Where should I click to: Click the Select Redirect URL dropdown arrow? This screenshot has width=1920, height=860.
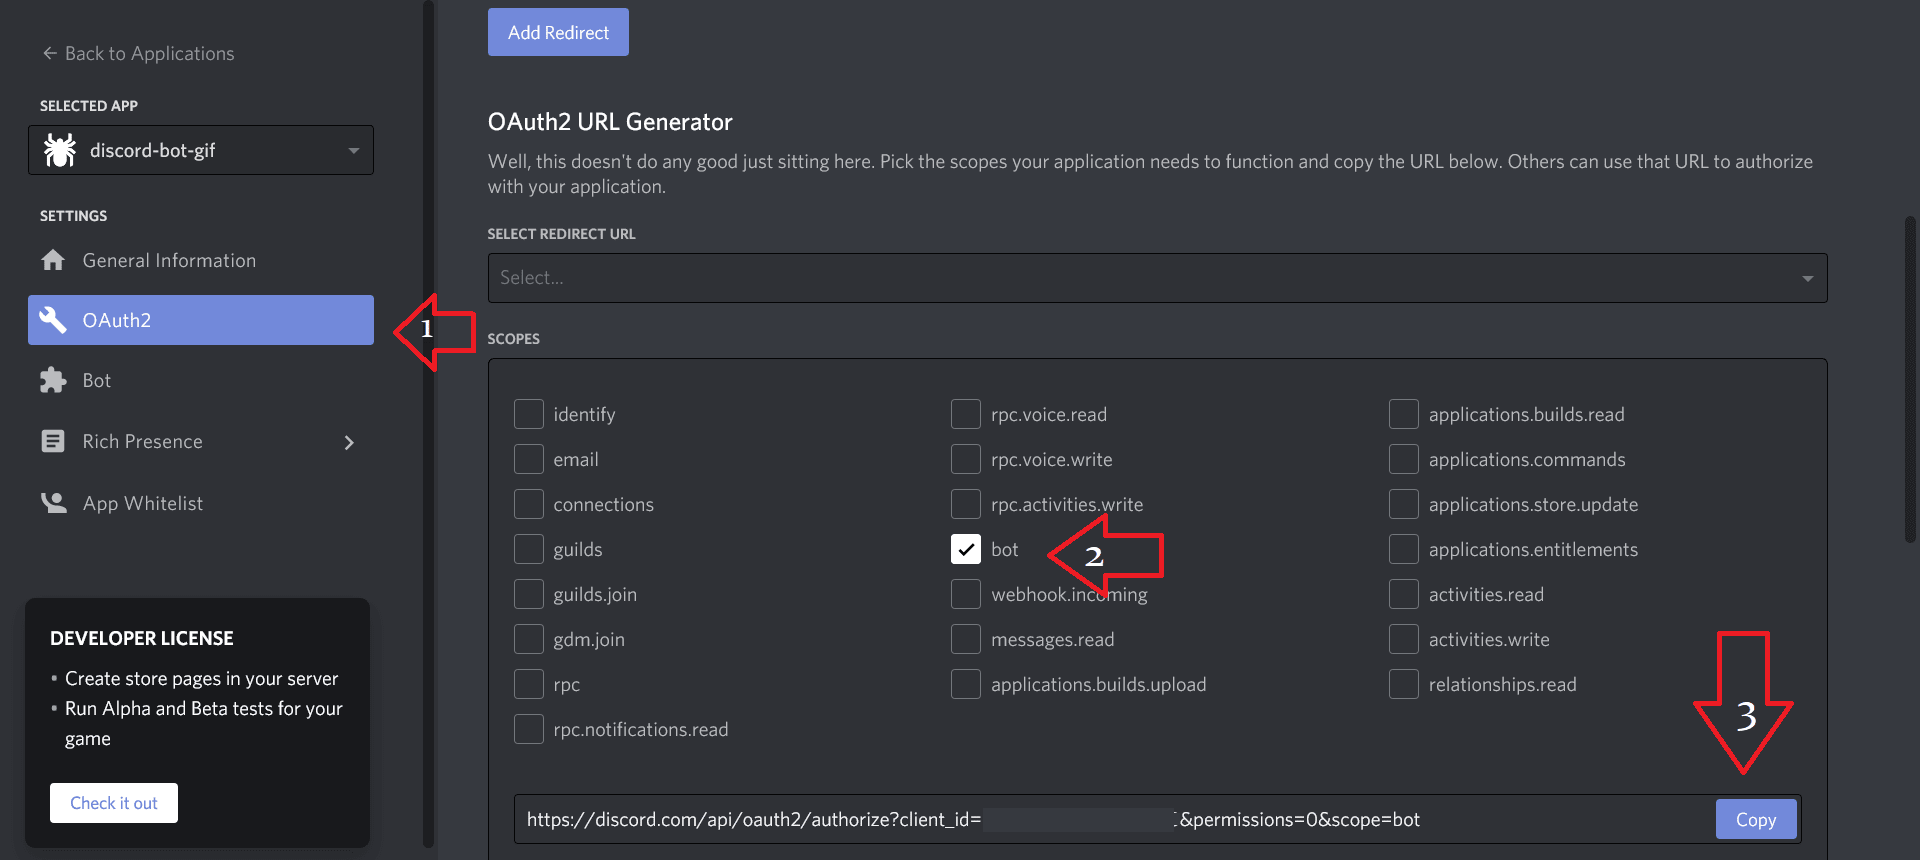tap(1807, 279)
